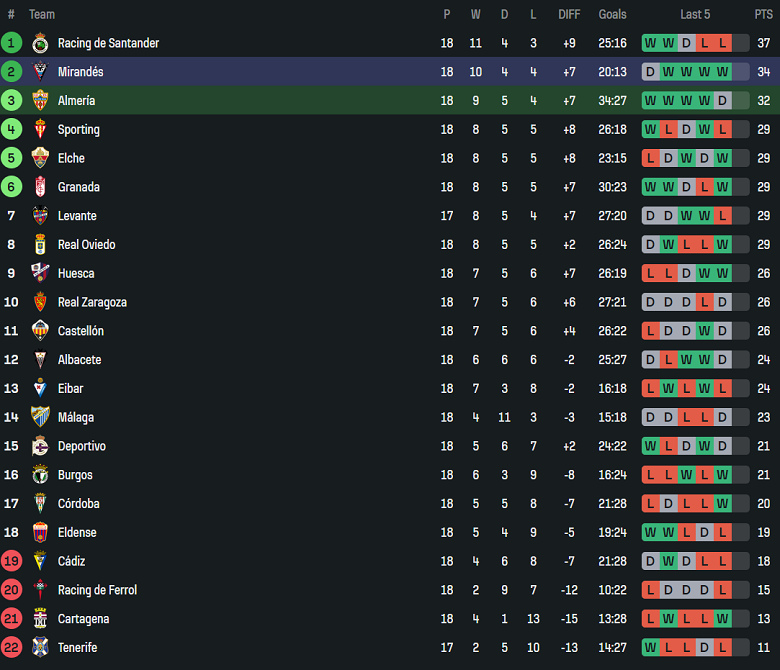Viewport: 780px width, 670px height.
Task: Click Elche's most recent W result badge
Action: (x=722, y=158)
